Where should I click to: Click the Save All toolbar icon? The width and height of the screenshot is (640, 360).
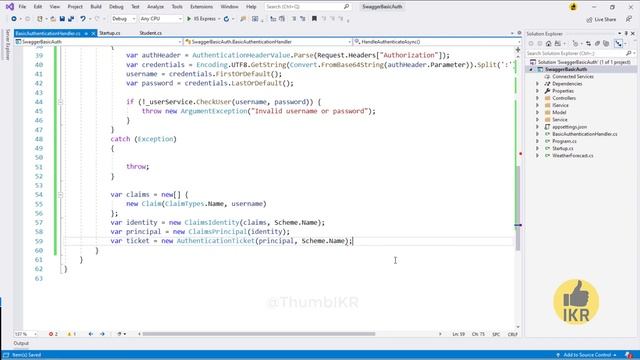click(x=71, y=19)
